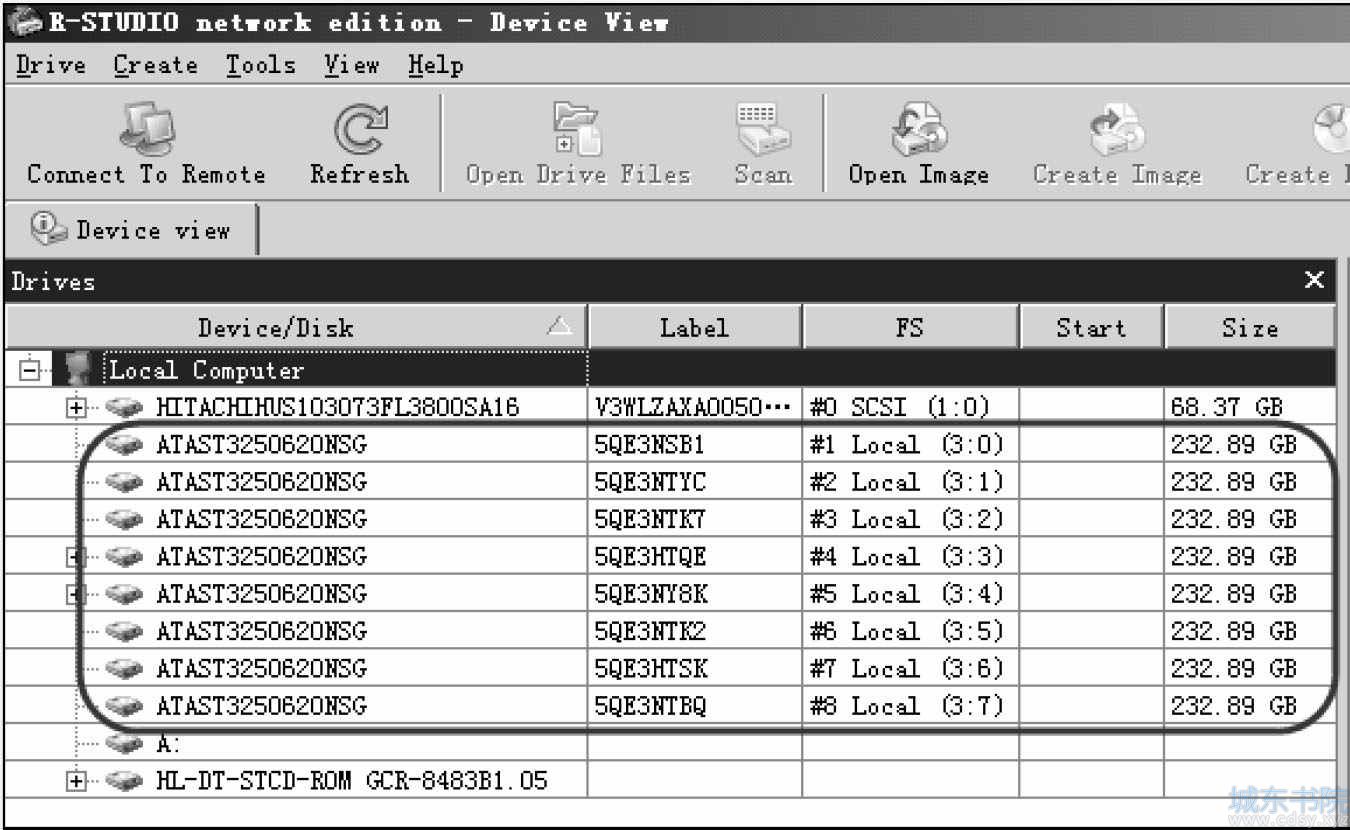Sort by the FS column header

click(x=910, y=328)
